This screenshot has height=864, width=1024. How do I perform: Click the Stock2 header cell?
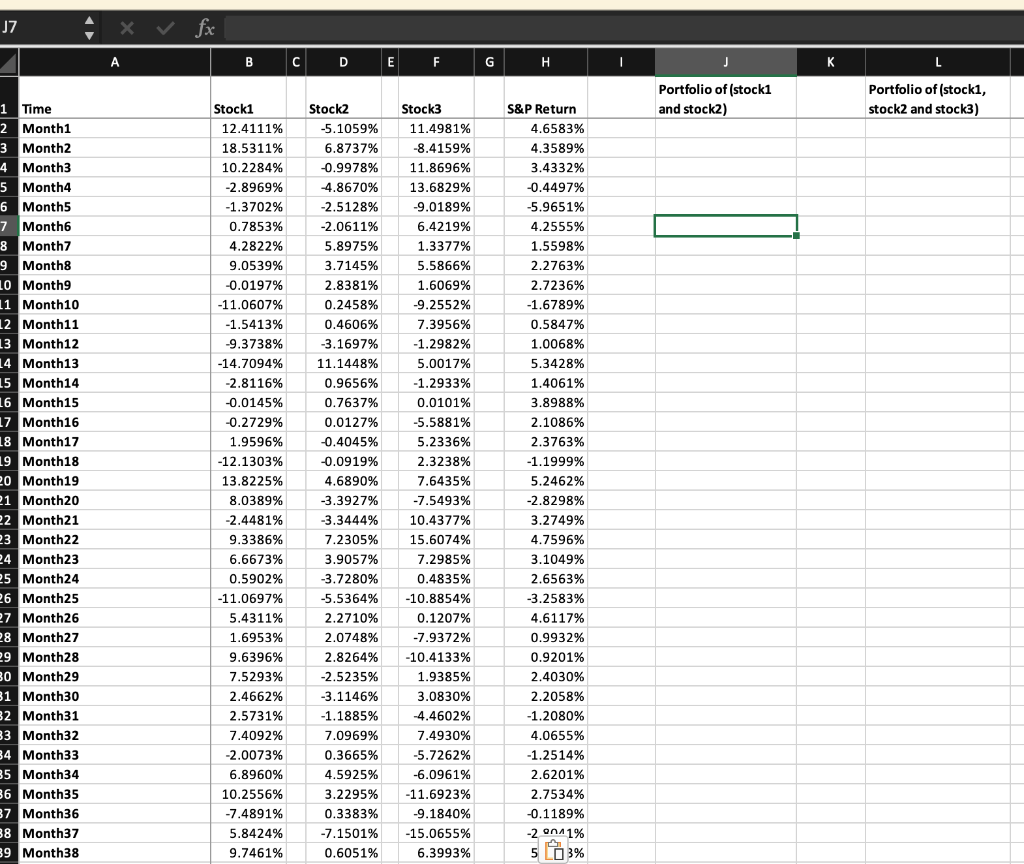344,98
